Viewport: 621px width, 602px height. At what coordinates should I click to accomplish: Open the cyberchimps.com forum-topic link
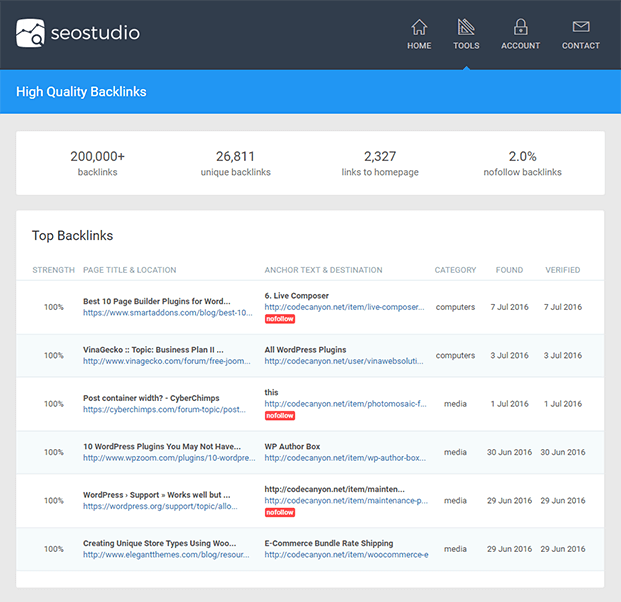[x=164, y=410]
